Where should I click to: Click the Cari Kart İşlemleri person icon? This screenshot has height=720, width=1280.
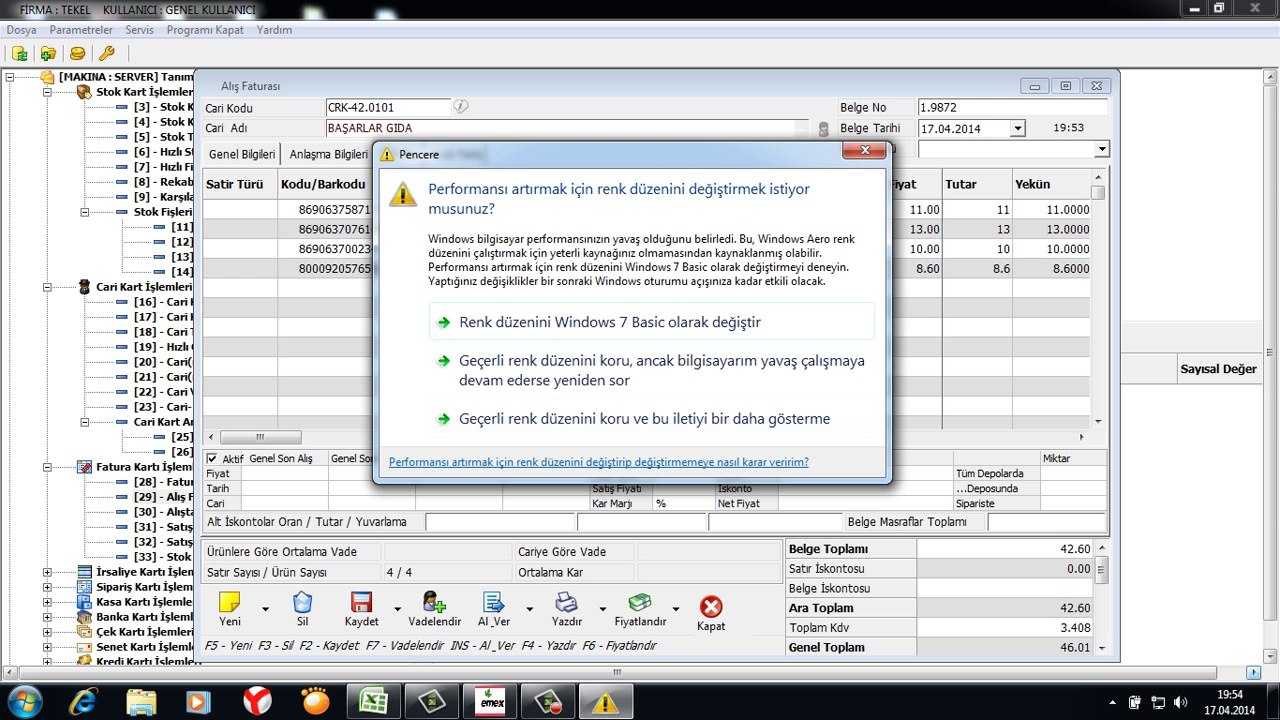tap(84, 287)
